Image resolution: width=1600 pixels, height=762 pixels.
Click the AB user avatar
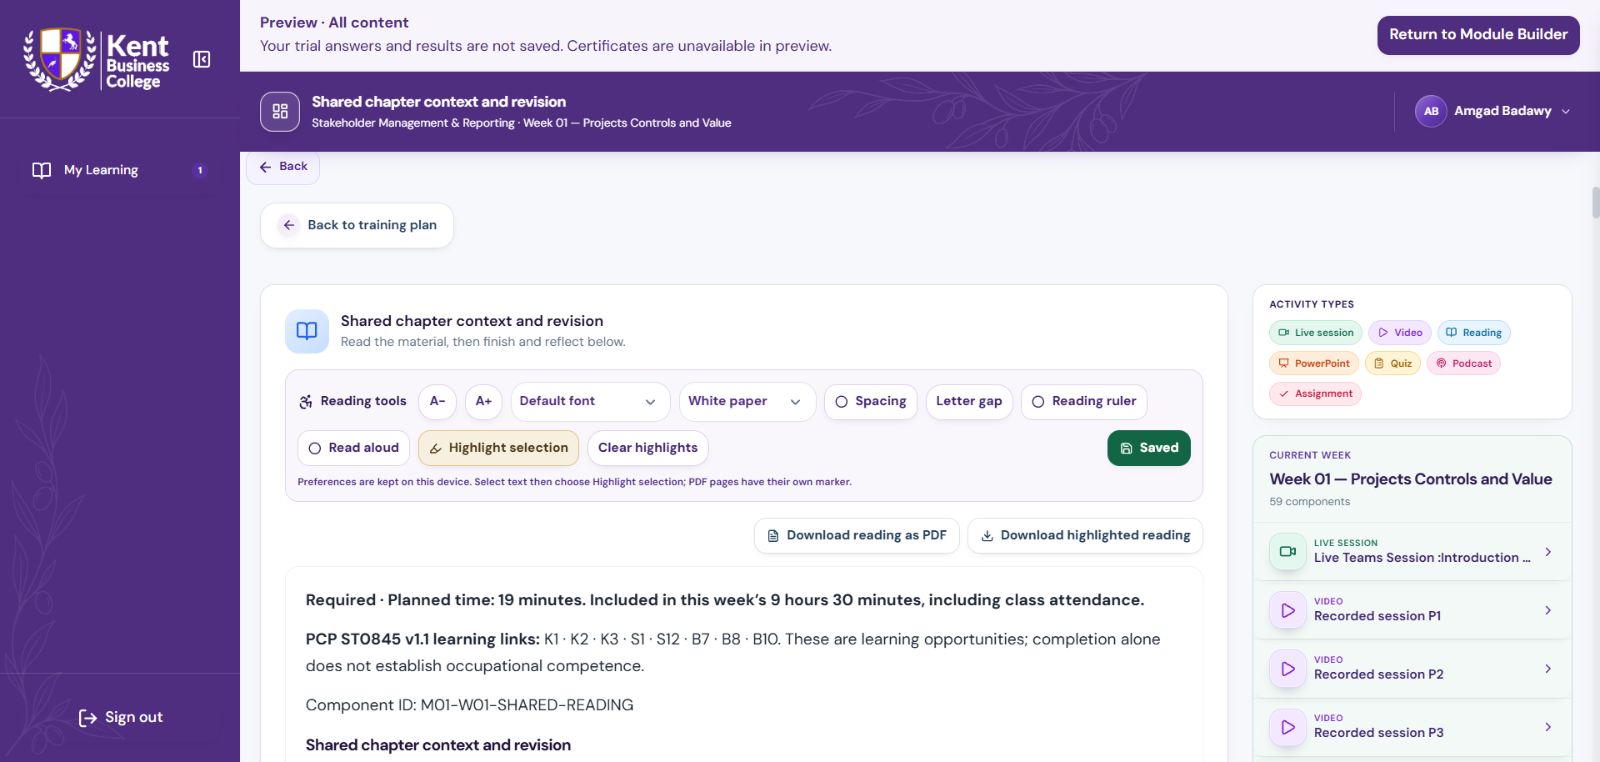1431,111
